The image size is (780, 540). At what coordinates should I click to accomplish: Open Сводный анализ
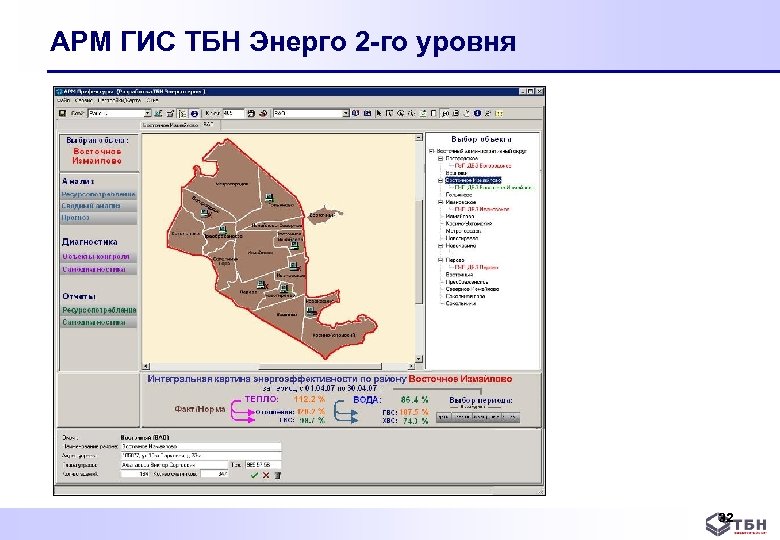coord(98,206)
